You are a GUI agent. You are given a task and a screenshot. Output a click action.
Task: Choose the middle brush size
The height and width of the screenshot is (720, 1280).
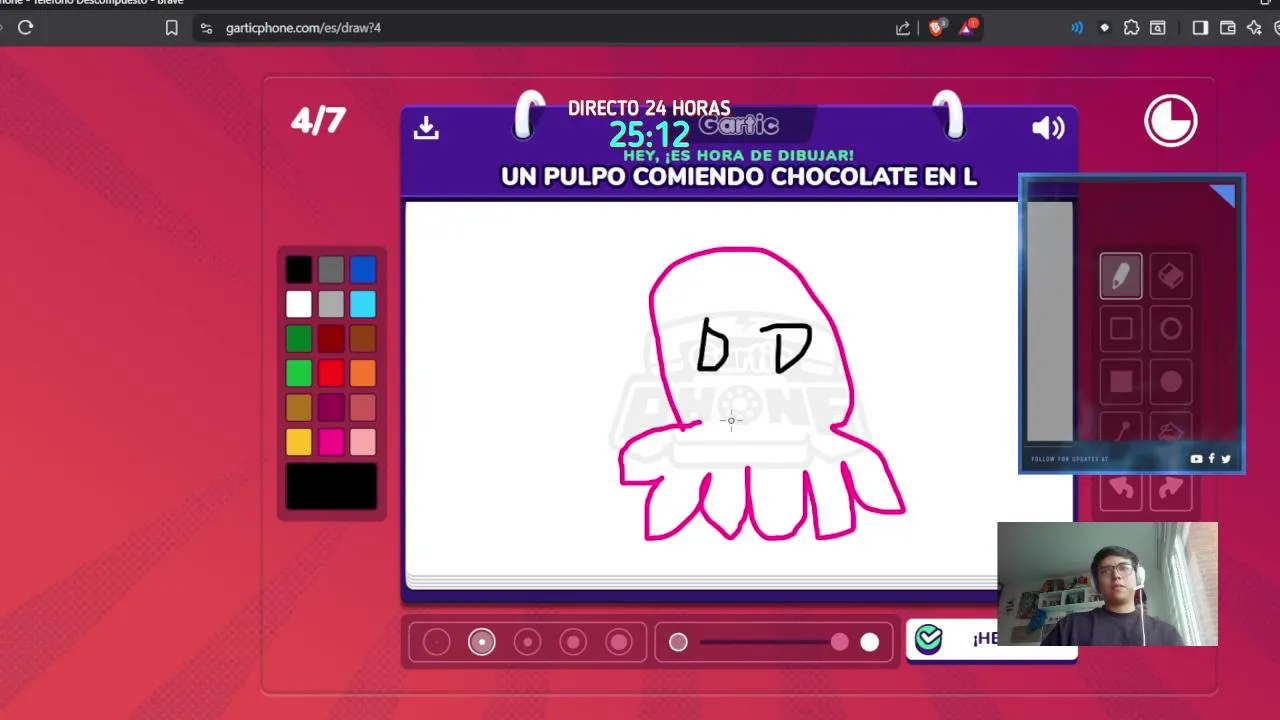527,642
